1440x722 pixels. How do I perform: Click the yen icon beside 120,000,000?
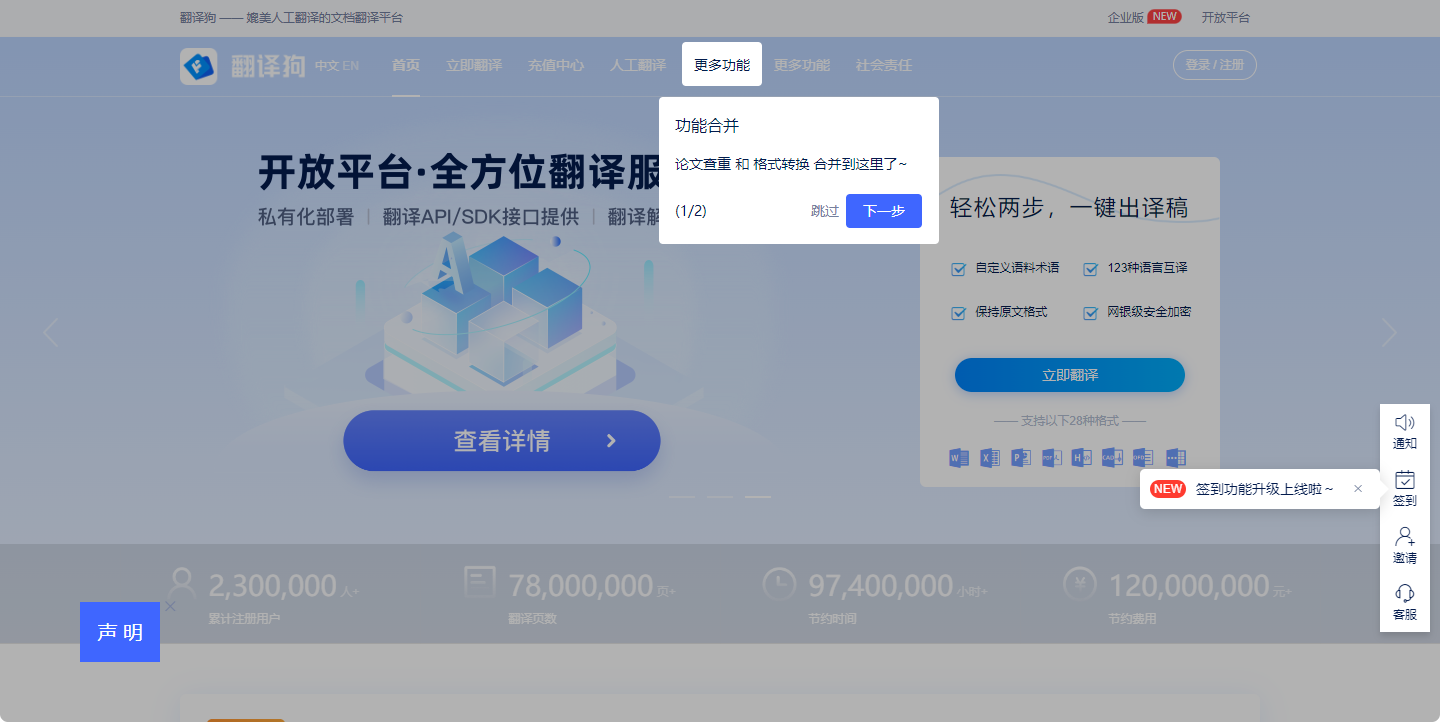point(1081,583)
